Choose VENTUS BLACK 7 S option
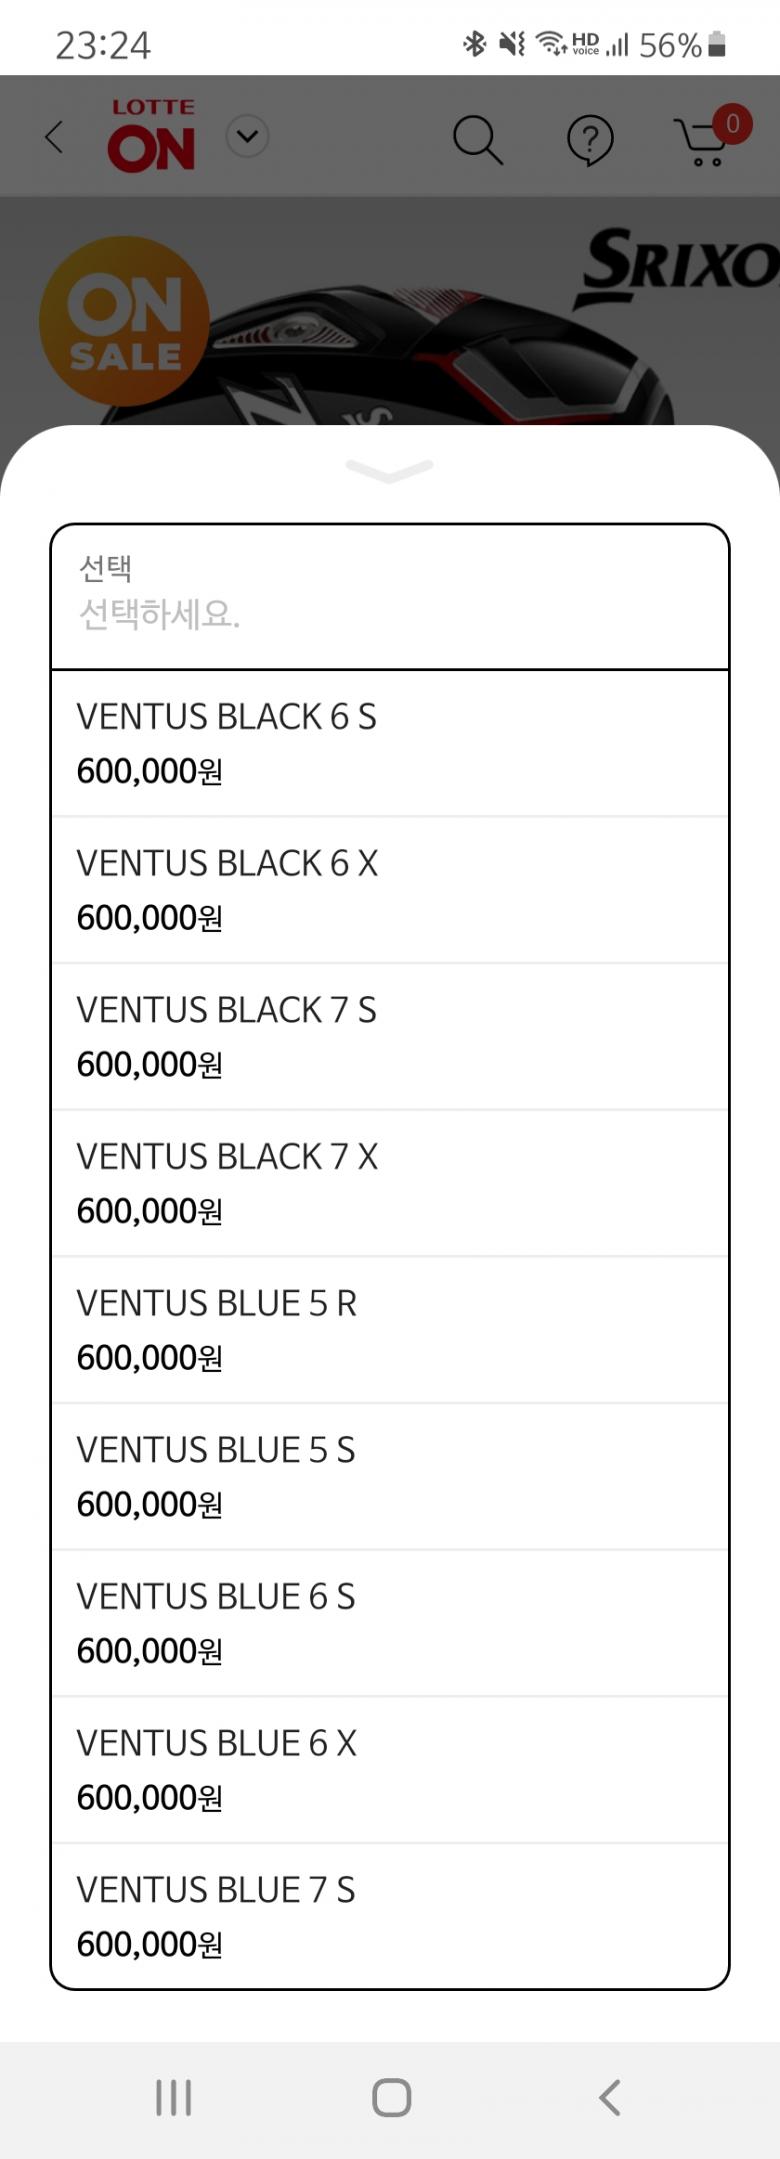The width and height of the screenshot is (780, 2159). [x=390, y=1036]
